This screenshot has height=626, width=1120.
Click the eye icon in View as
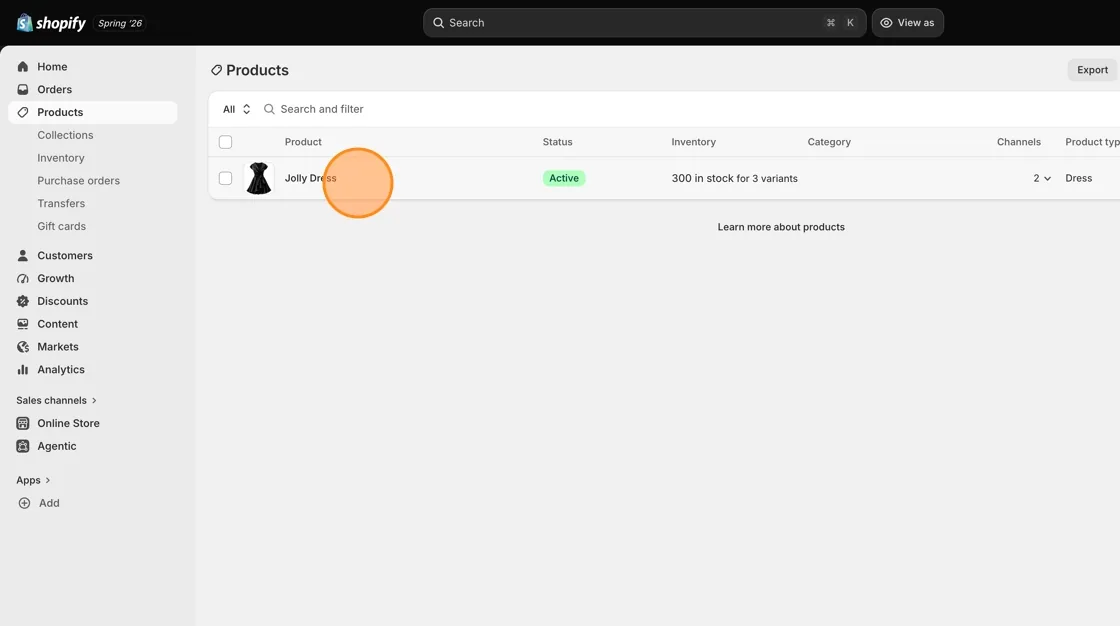pyautogui.click(x=886, y=23)
